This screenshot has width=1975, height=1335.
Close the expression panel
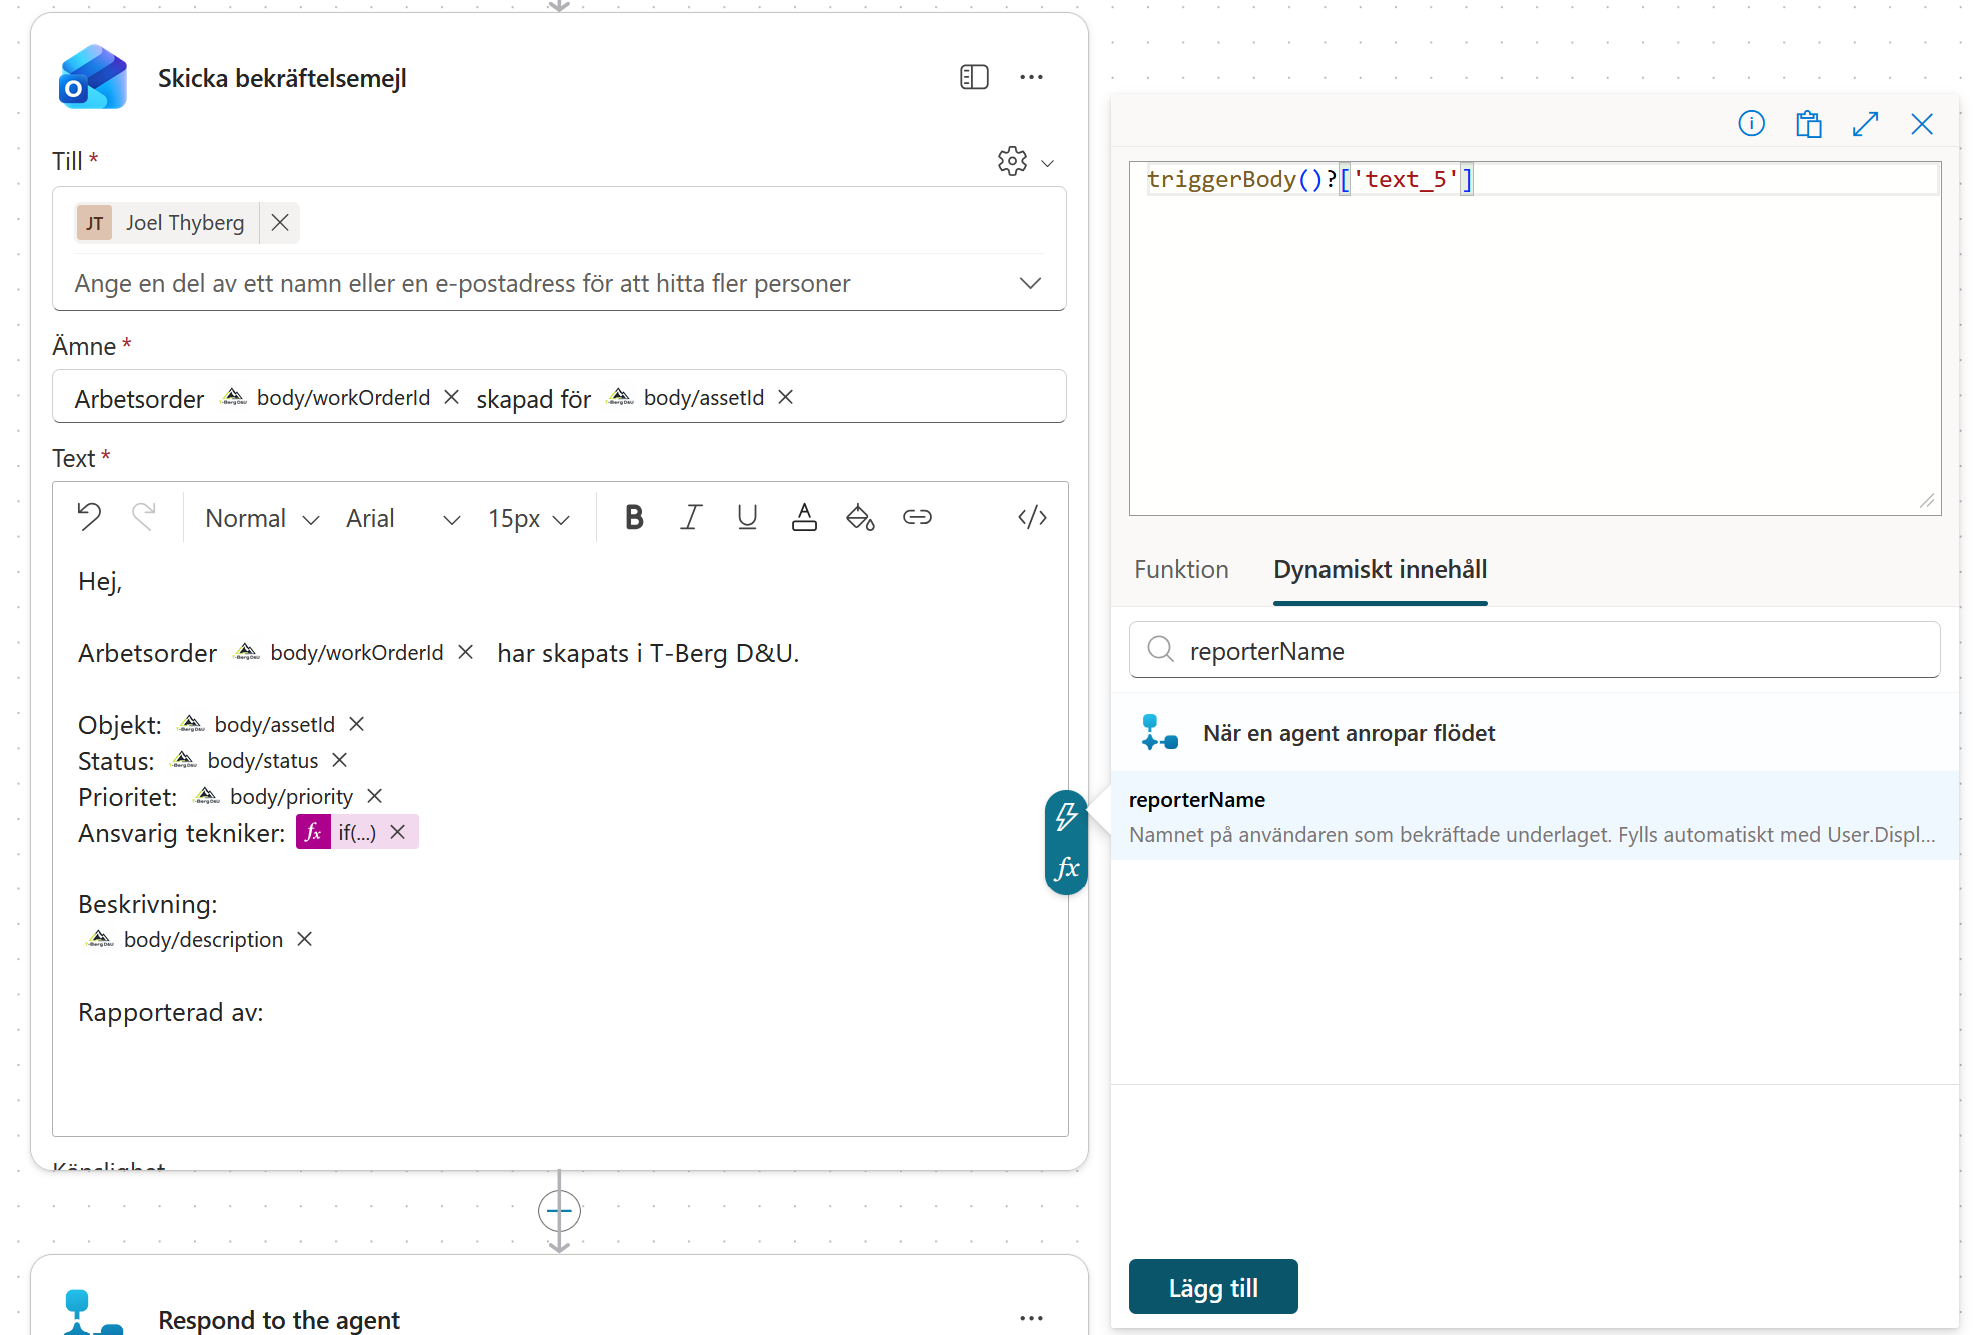(x=1922, y=124)
